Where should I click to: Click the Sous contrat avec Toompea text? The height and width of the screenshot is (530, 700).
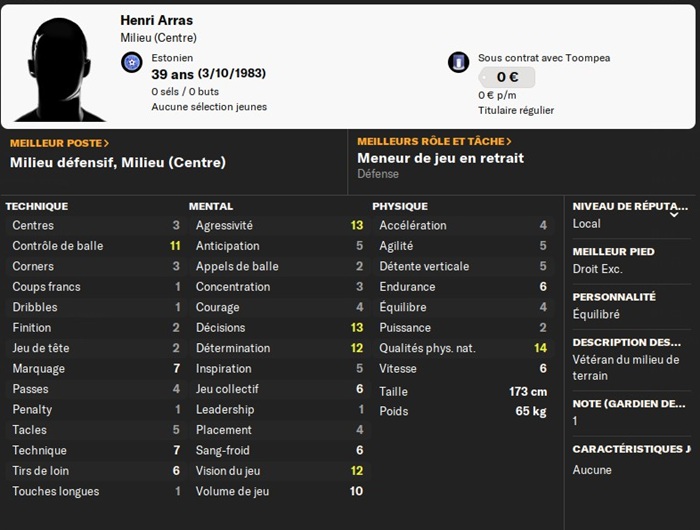[x=544, y=58]
